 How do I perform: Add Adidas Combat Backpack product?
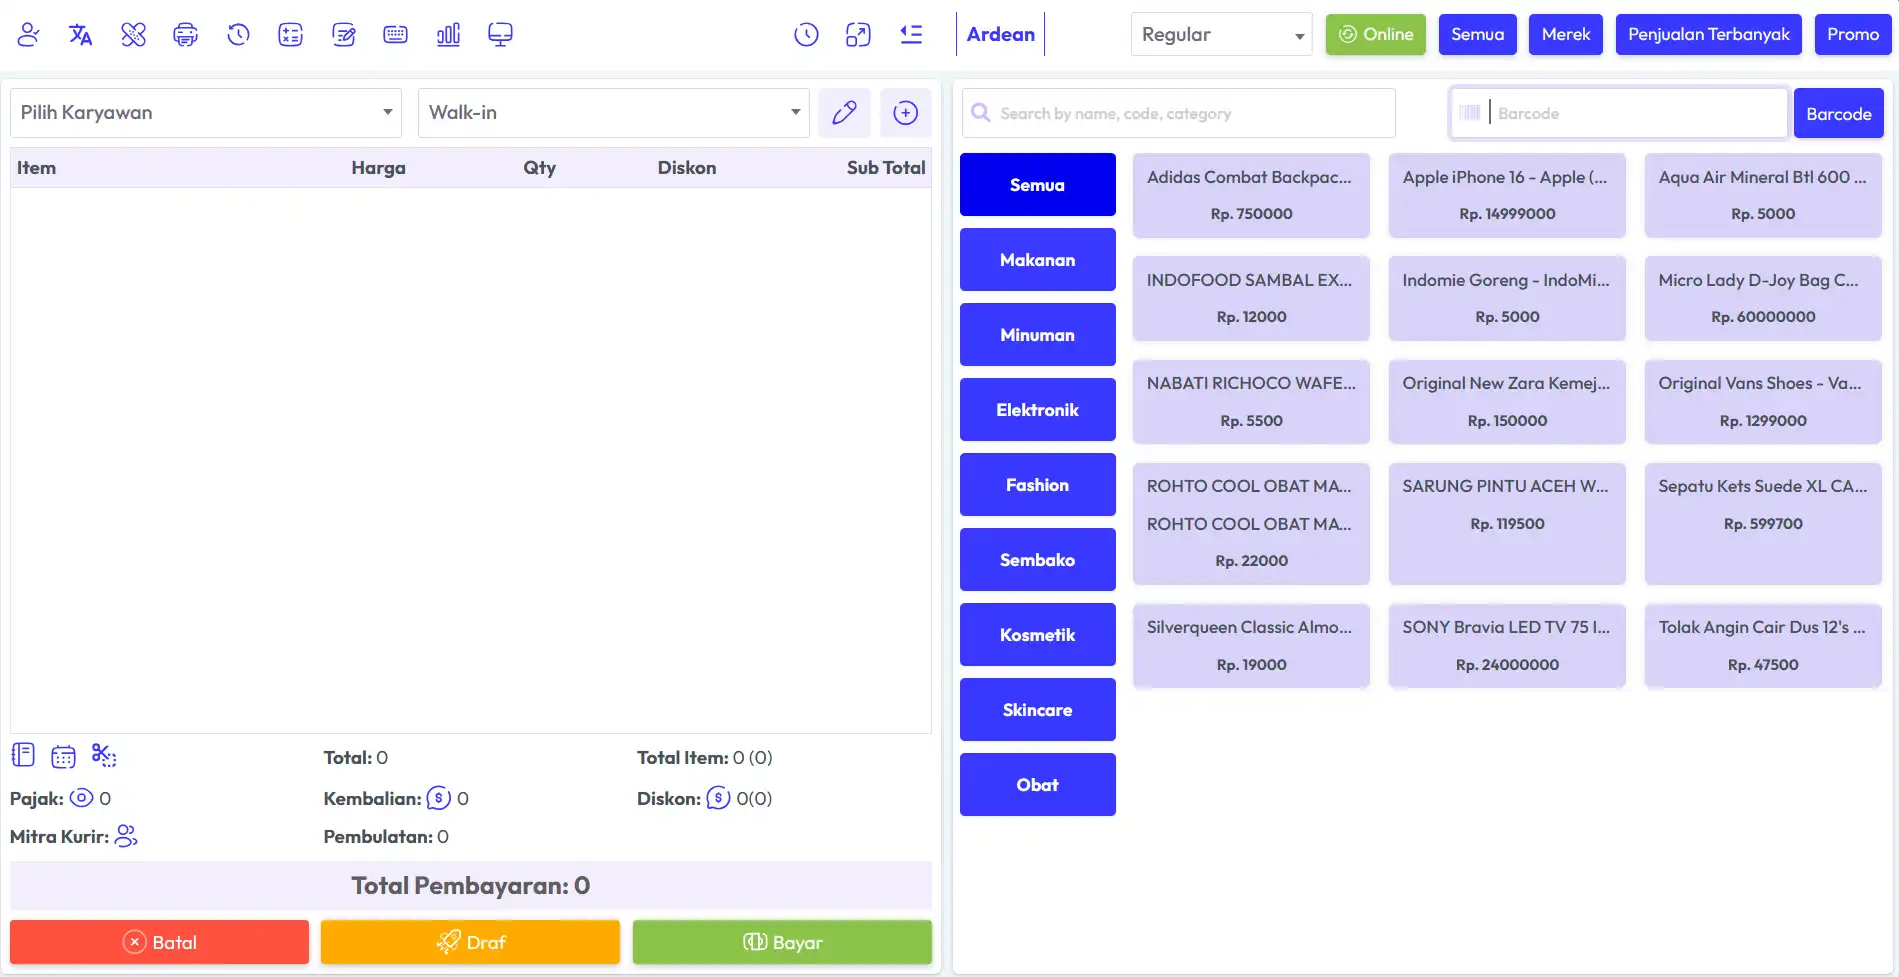pos(1251,195)
